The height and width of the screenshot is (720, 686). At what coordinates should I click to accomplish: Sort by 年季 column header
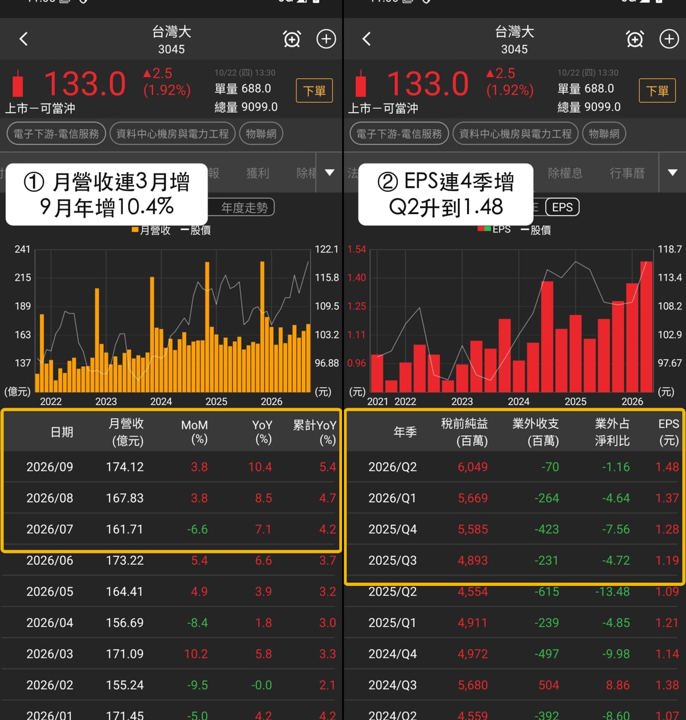(x=405, y=432)
